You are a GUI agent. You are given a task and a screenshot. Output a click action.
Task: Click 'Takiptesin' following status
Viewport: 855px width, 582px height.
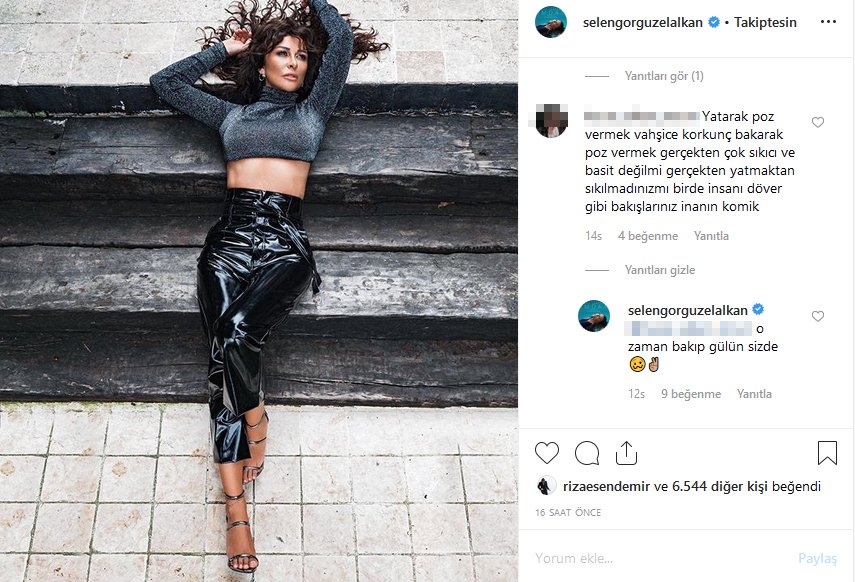[765, 22]
